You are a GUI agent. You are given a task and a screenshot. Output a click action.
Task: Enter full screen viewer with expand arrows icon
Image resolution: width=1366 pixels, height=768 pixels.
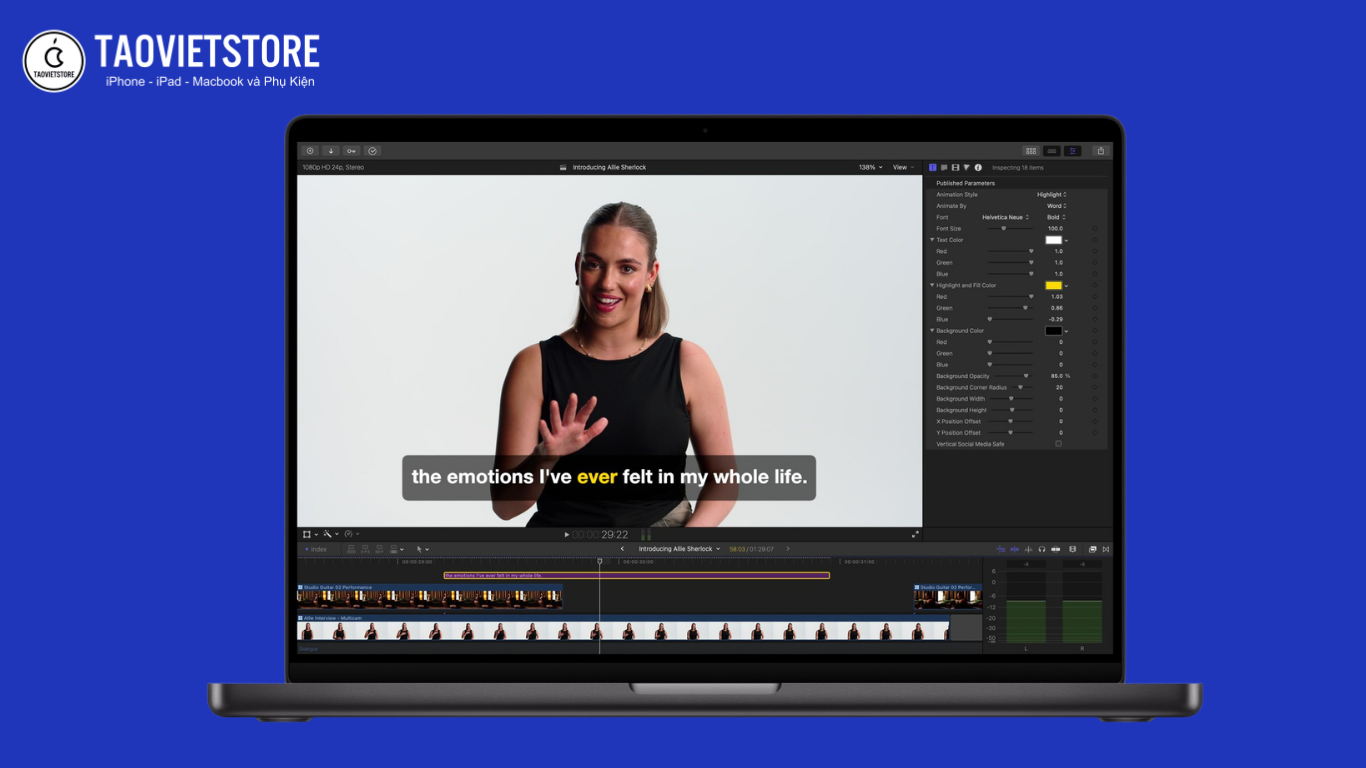[x=915, y=534]
